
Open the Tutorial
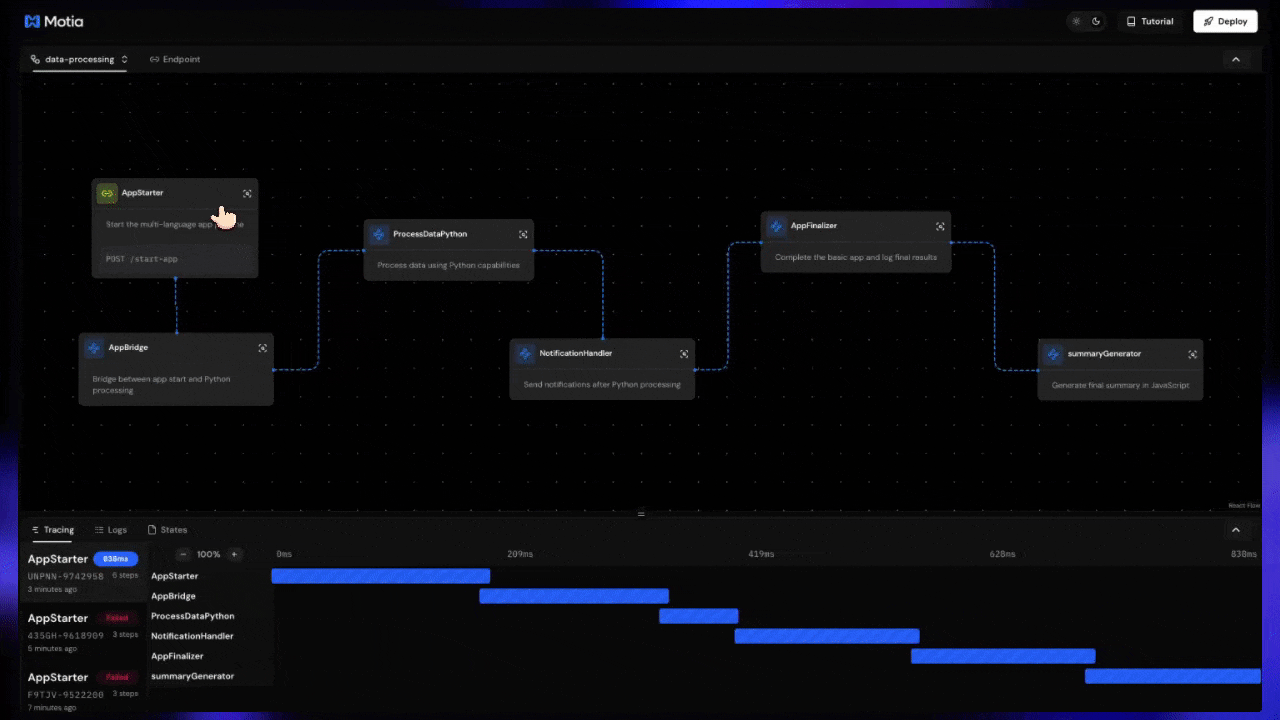click(1150, 21)
